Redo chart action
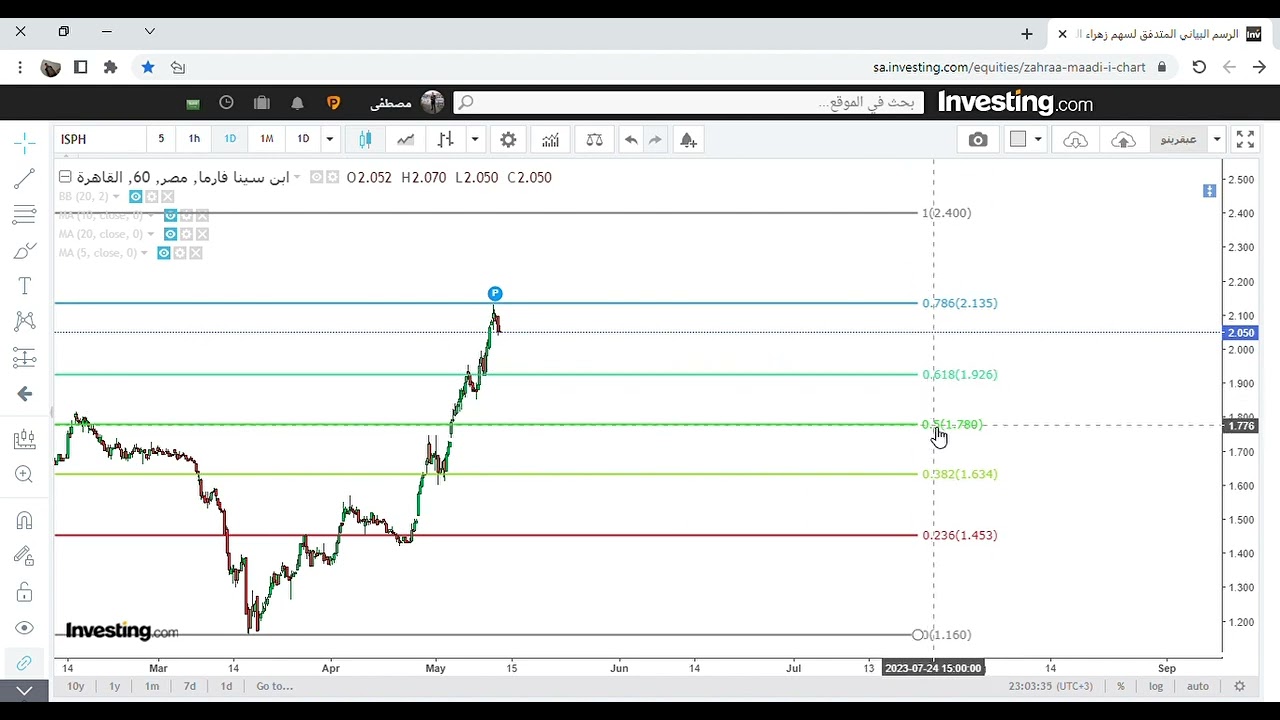Viewport: 1280px width, 720px height. (655, 140)
